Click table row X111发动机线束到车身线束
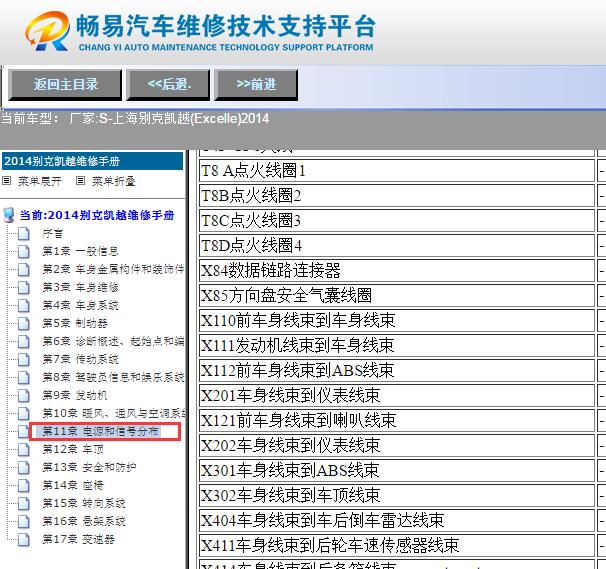Viewport: 606px width, 569px height. coord(397,345)
